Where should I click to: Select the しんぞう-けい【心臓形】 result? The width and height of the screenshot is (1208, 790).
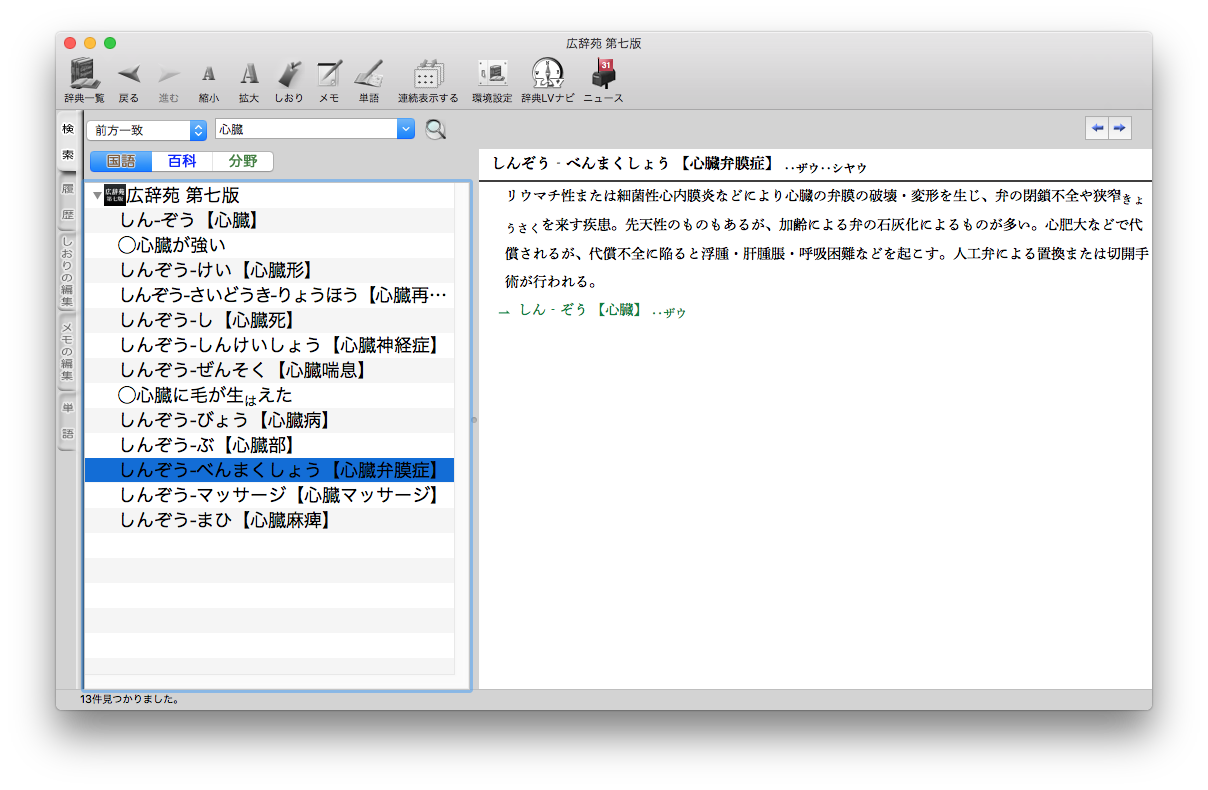(x=269, y=270)
